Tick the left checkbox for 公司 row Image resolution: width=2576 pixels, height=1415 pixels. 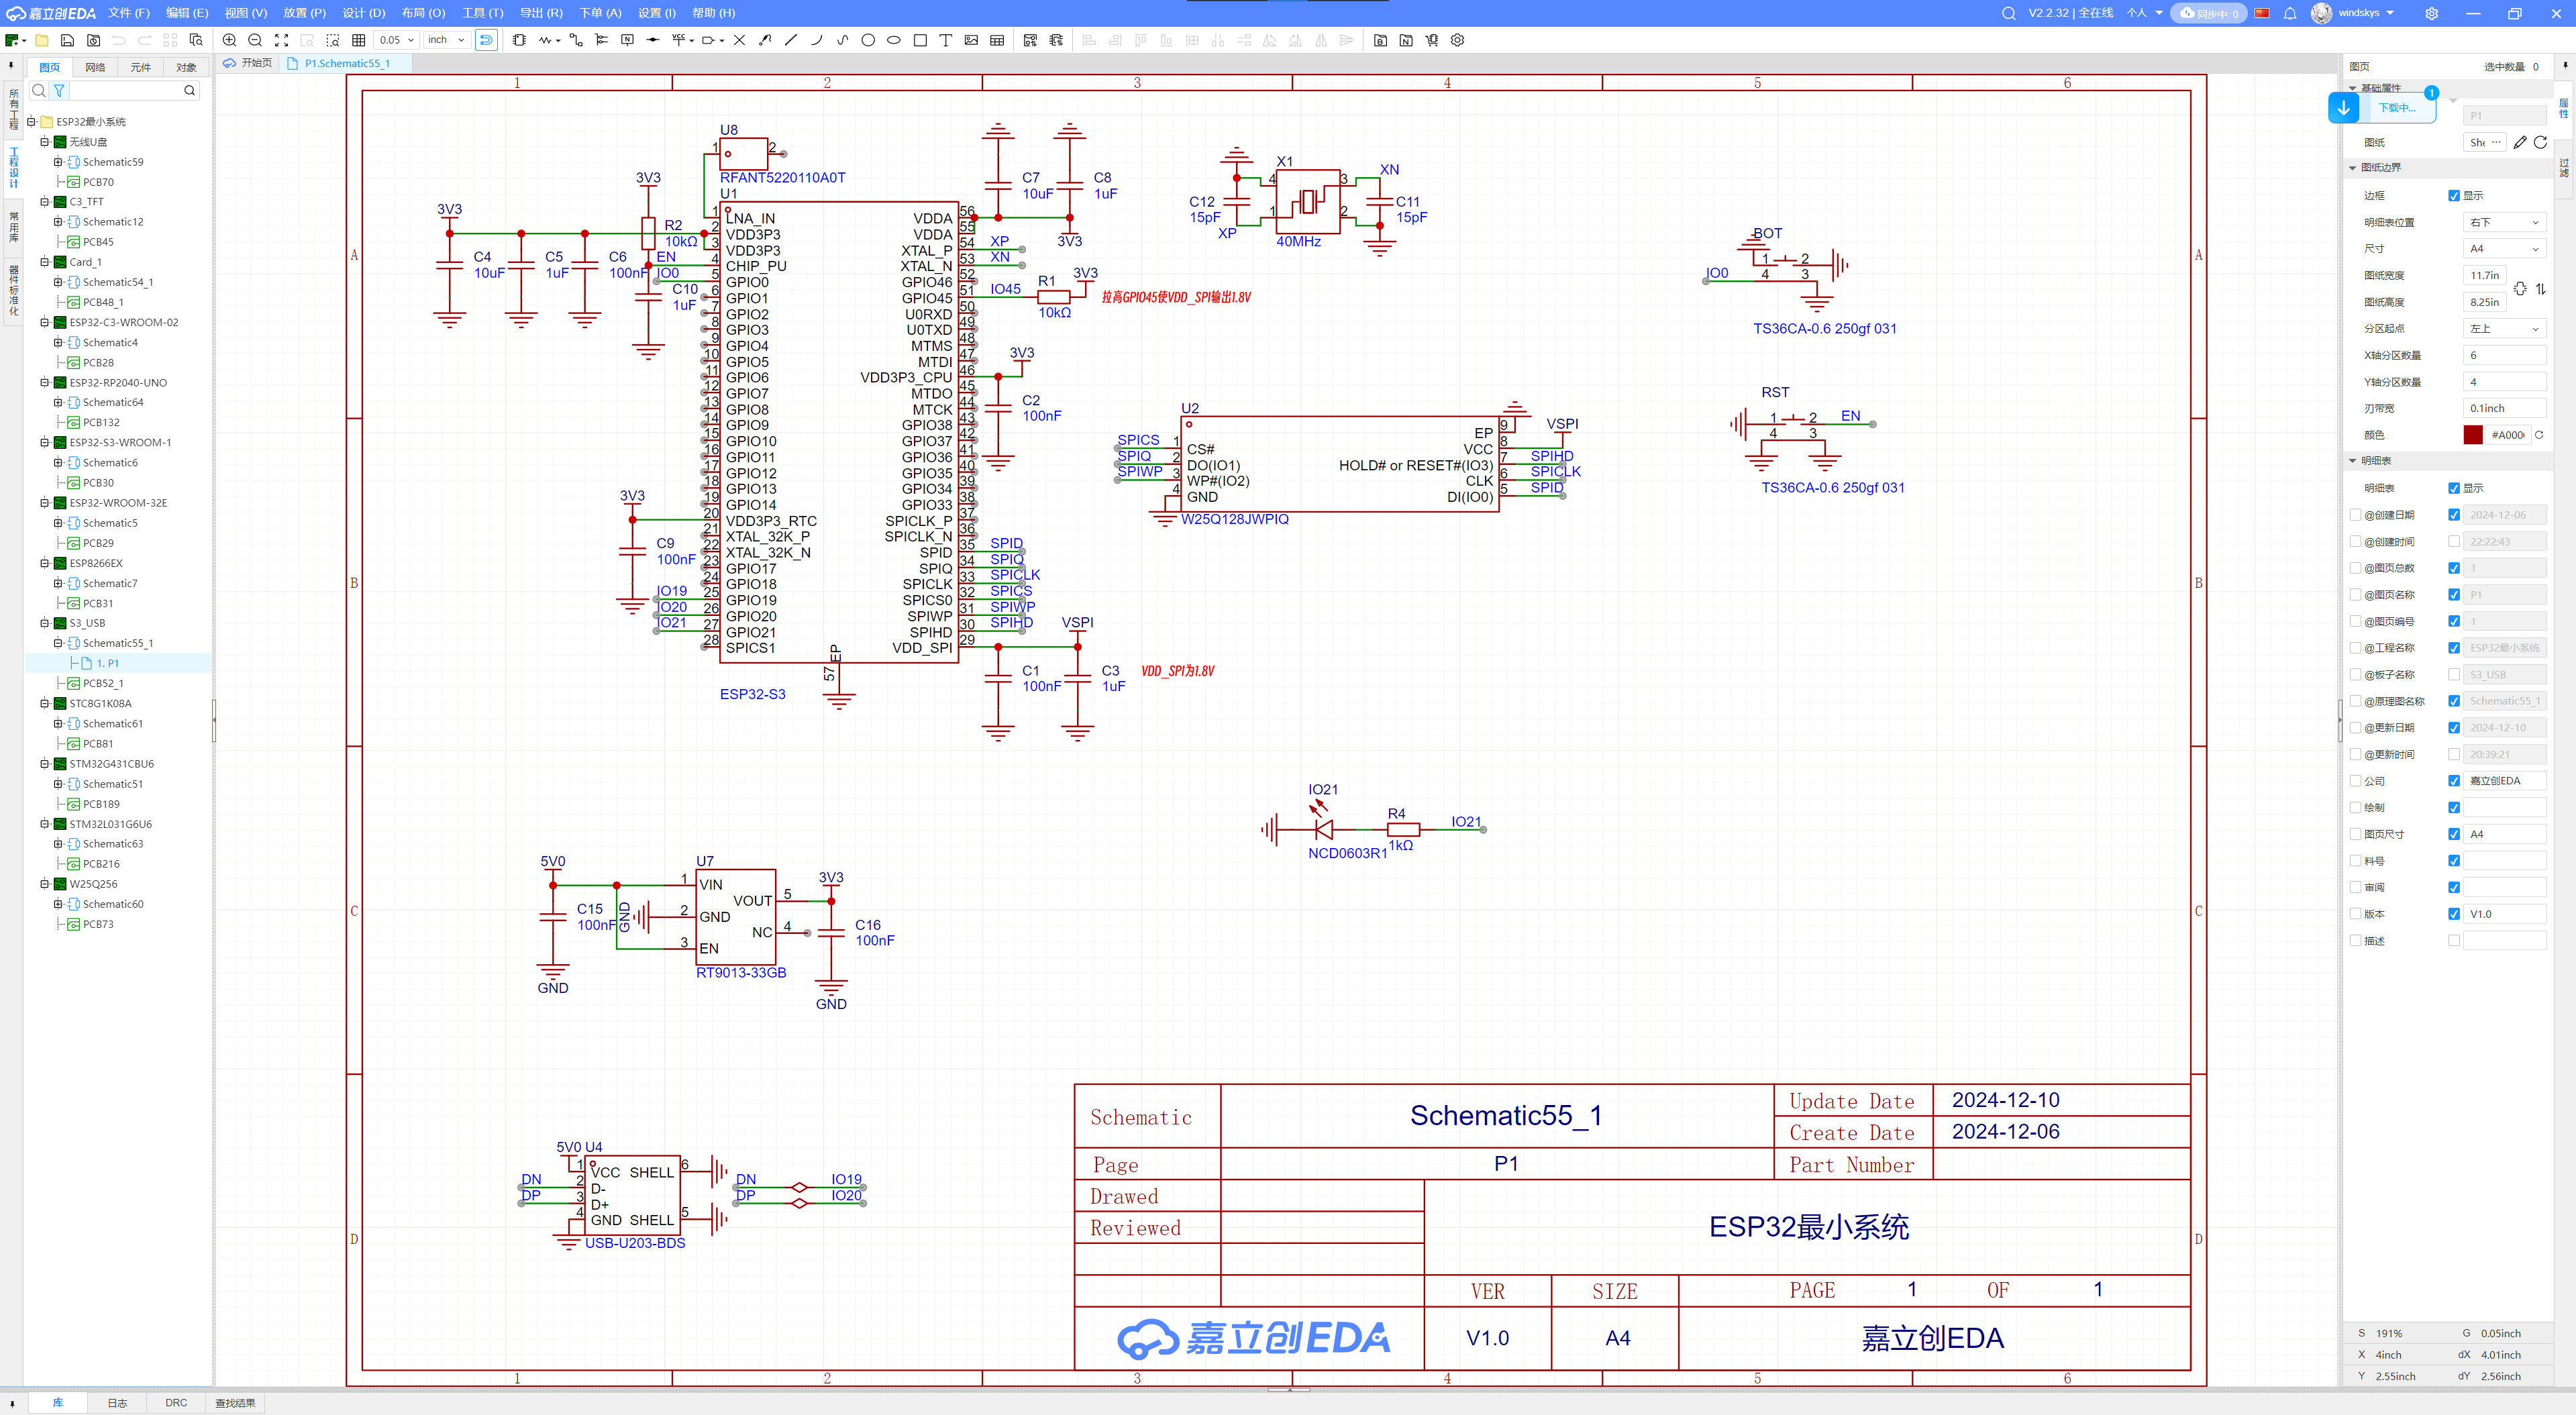tap(2355, 781)
